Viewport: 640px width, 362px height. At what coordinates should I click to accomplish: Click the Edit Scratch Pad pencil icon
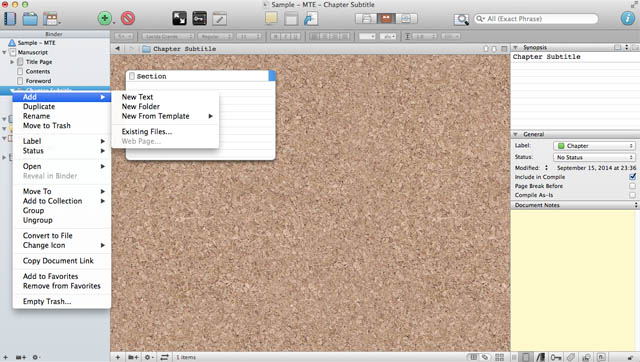[x=219, y=18]
